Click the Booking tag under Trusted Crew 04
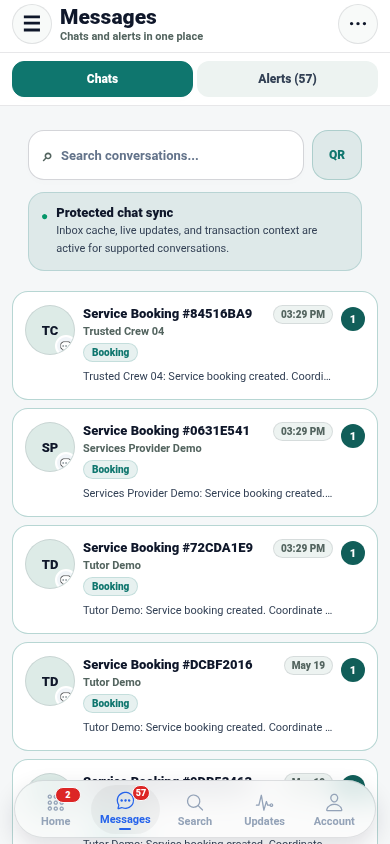This screenshot has height=844, width=390. tap(110, 353)
